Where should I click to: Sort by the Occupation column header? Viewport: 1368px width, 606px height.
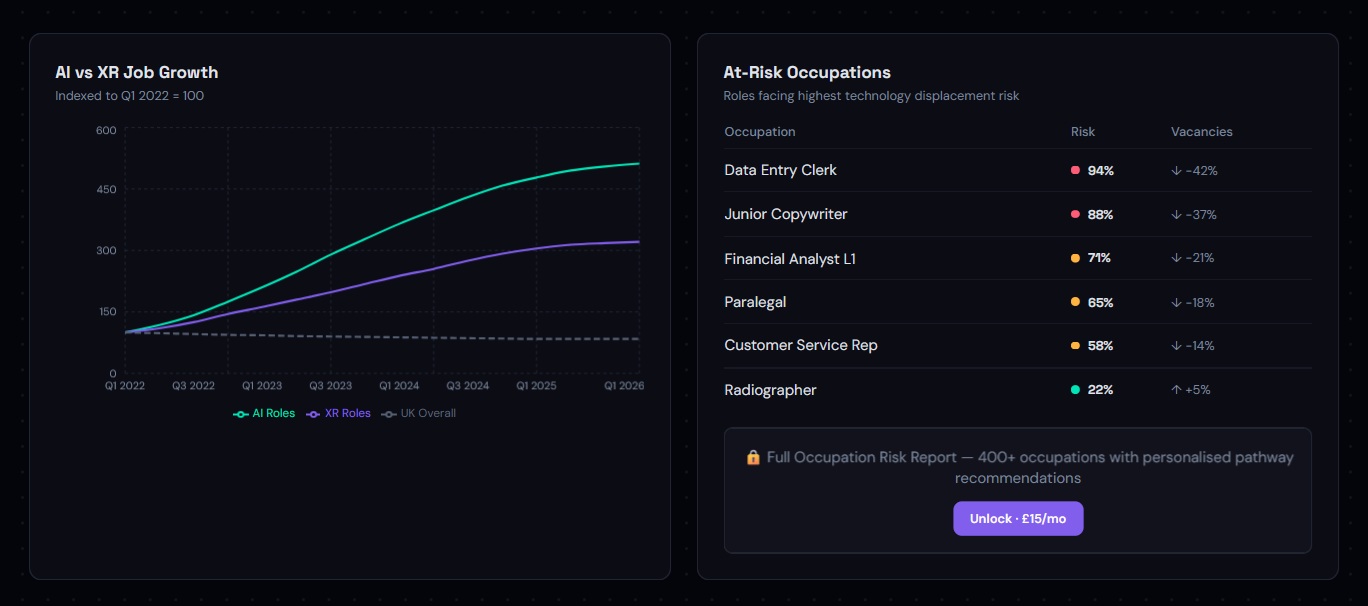click(759, 131)
